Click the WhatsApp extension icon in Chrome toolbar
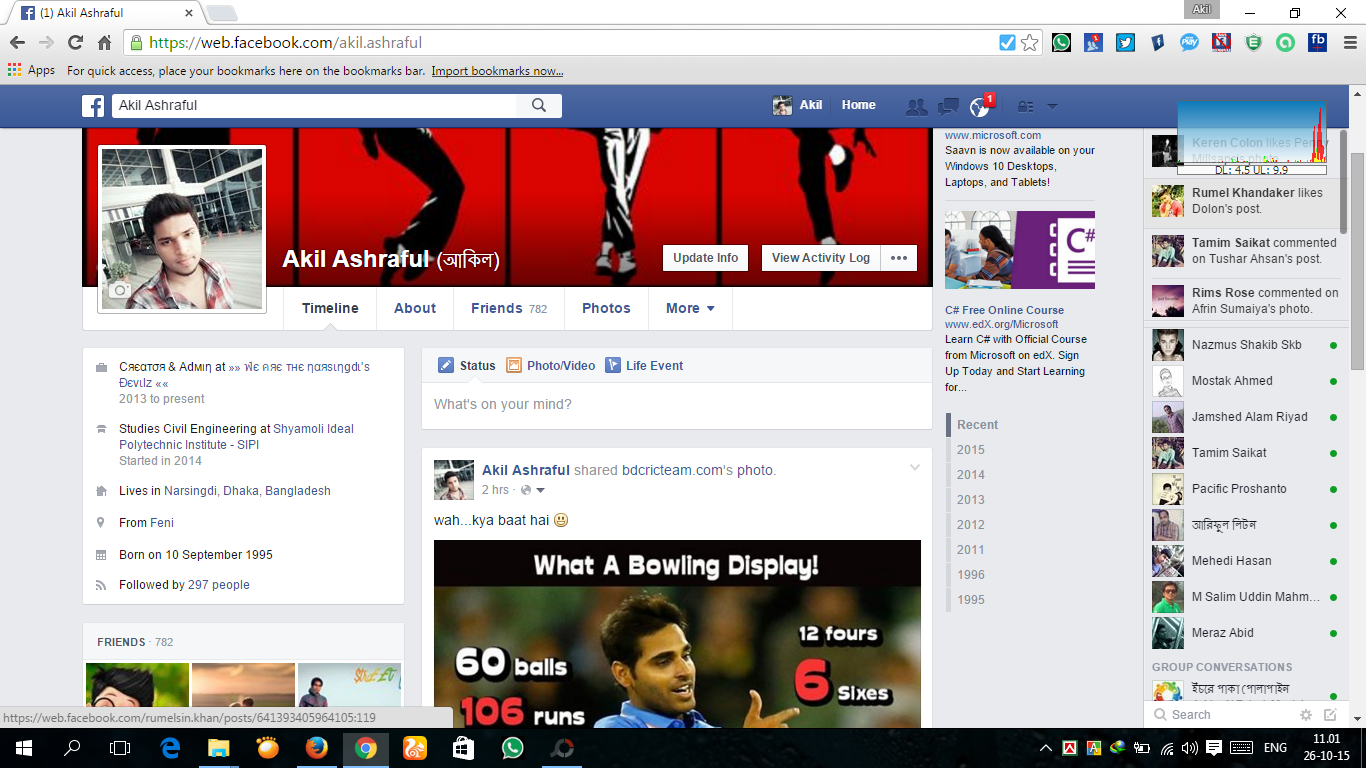This screenshot has height=768, width=1366. [x=1061, y=43]
